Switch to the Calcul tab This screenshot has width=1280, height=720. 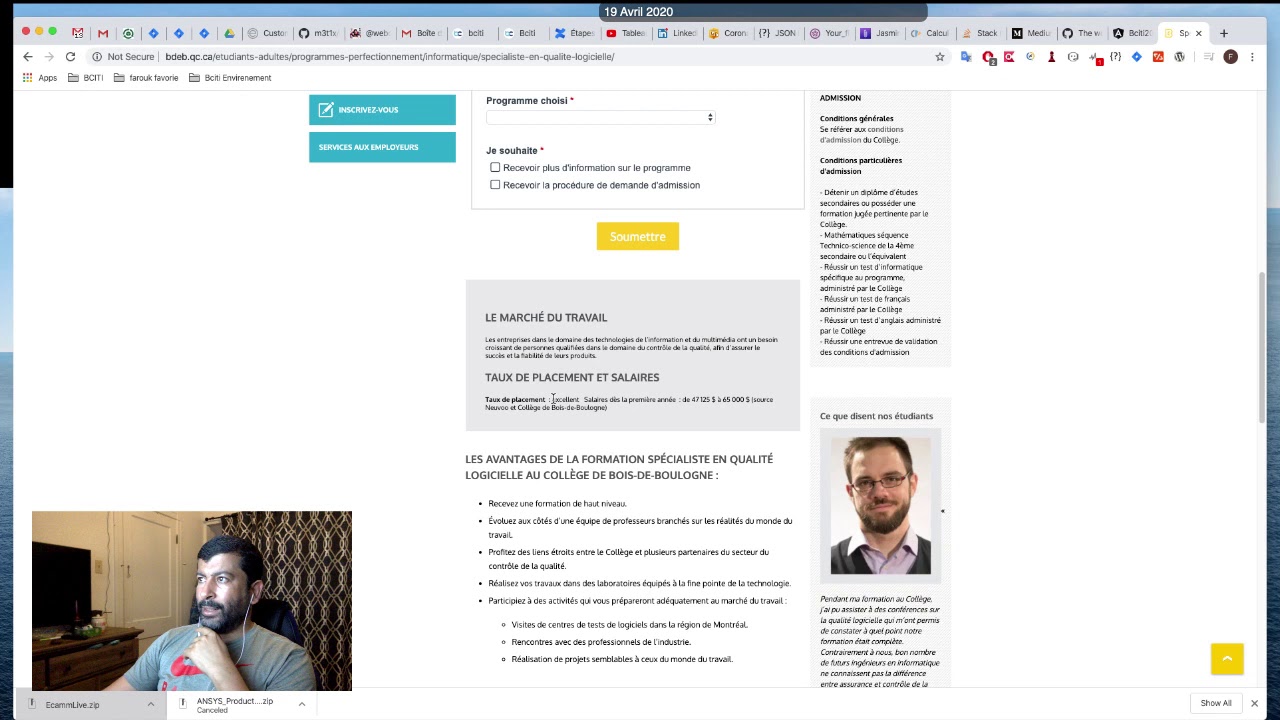(x=930, y=33)
